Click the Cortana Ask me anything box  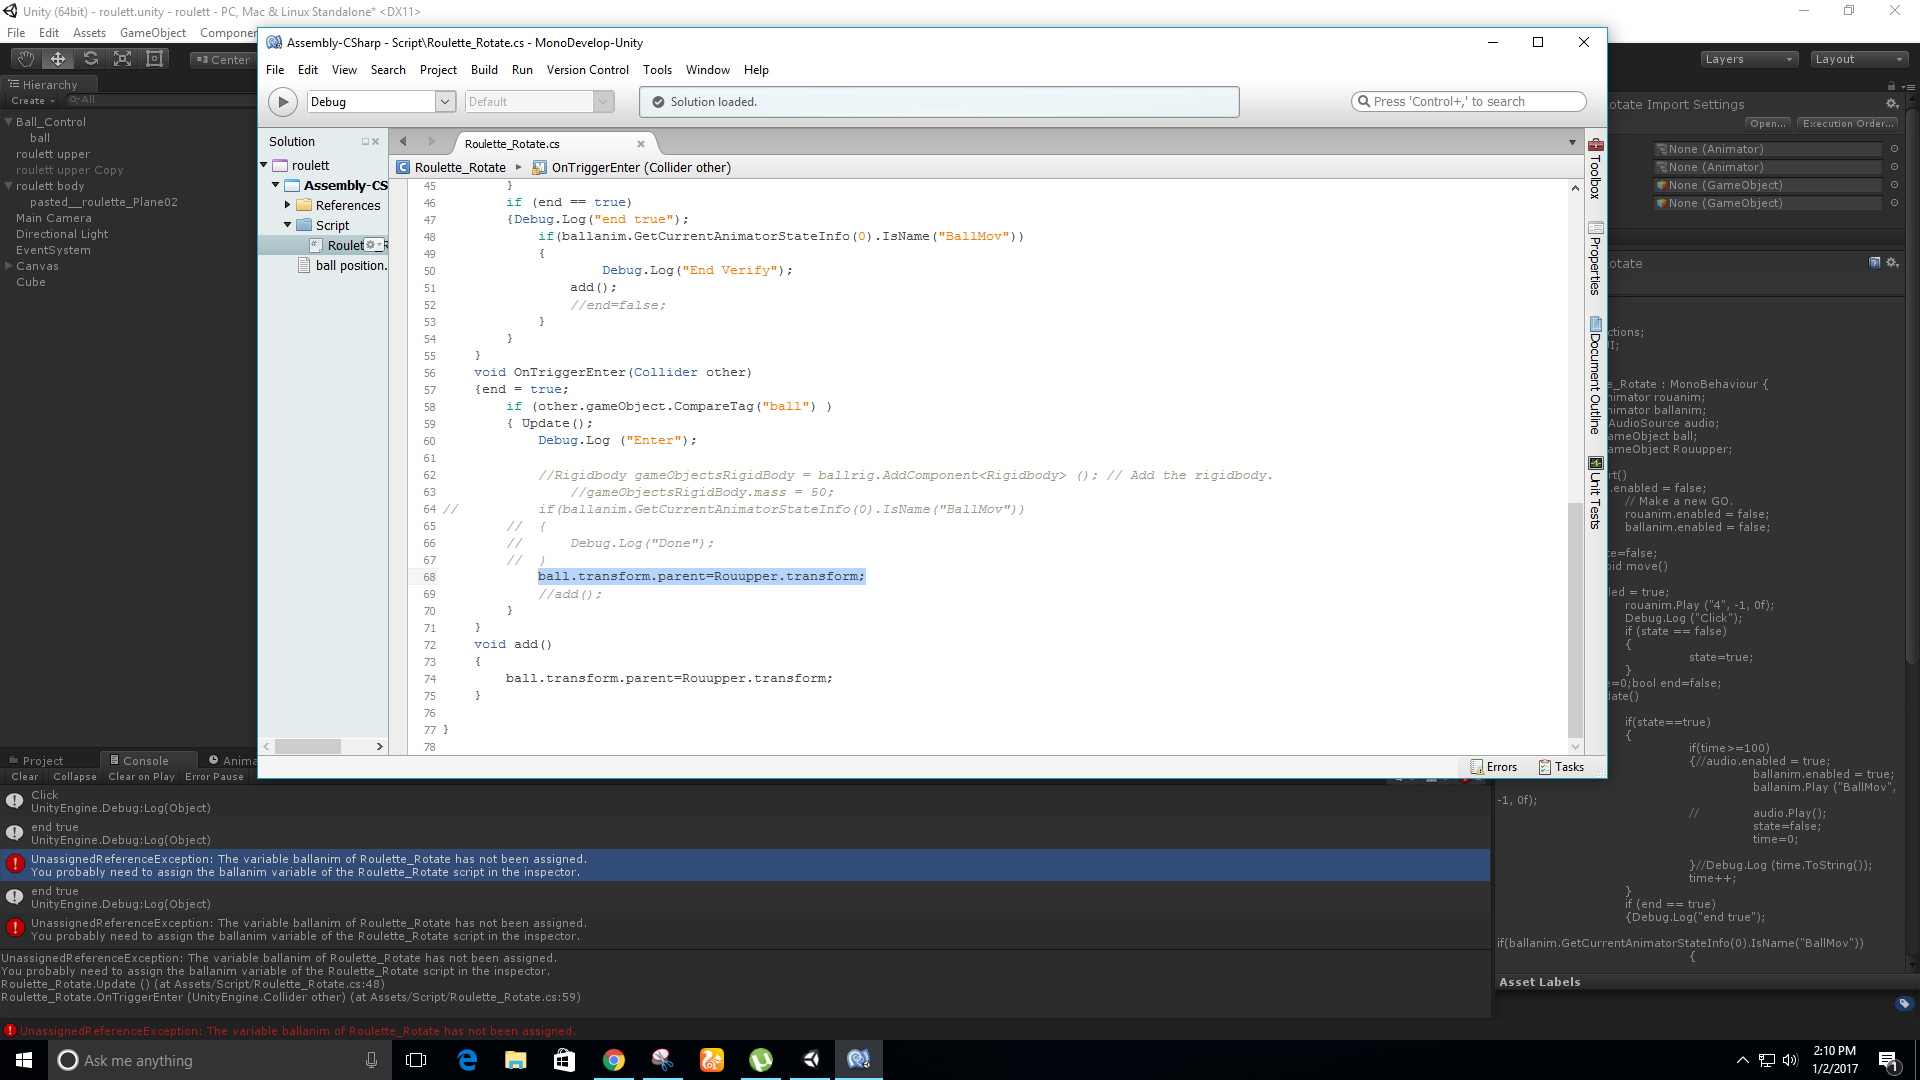[x=218, y=1060]
